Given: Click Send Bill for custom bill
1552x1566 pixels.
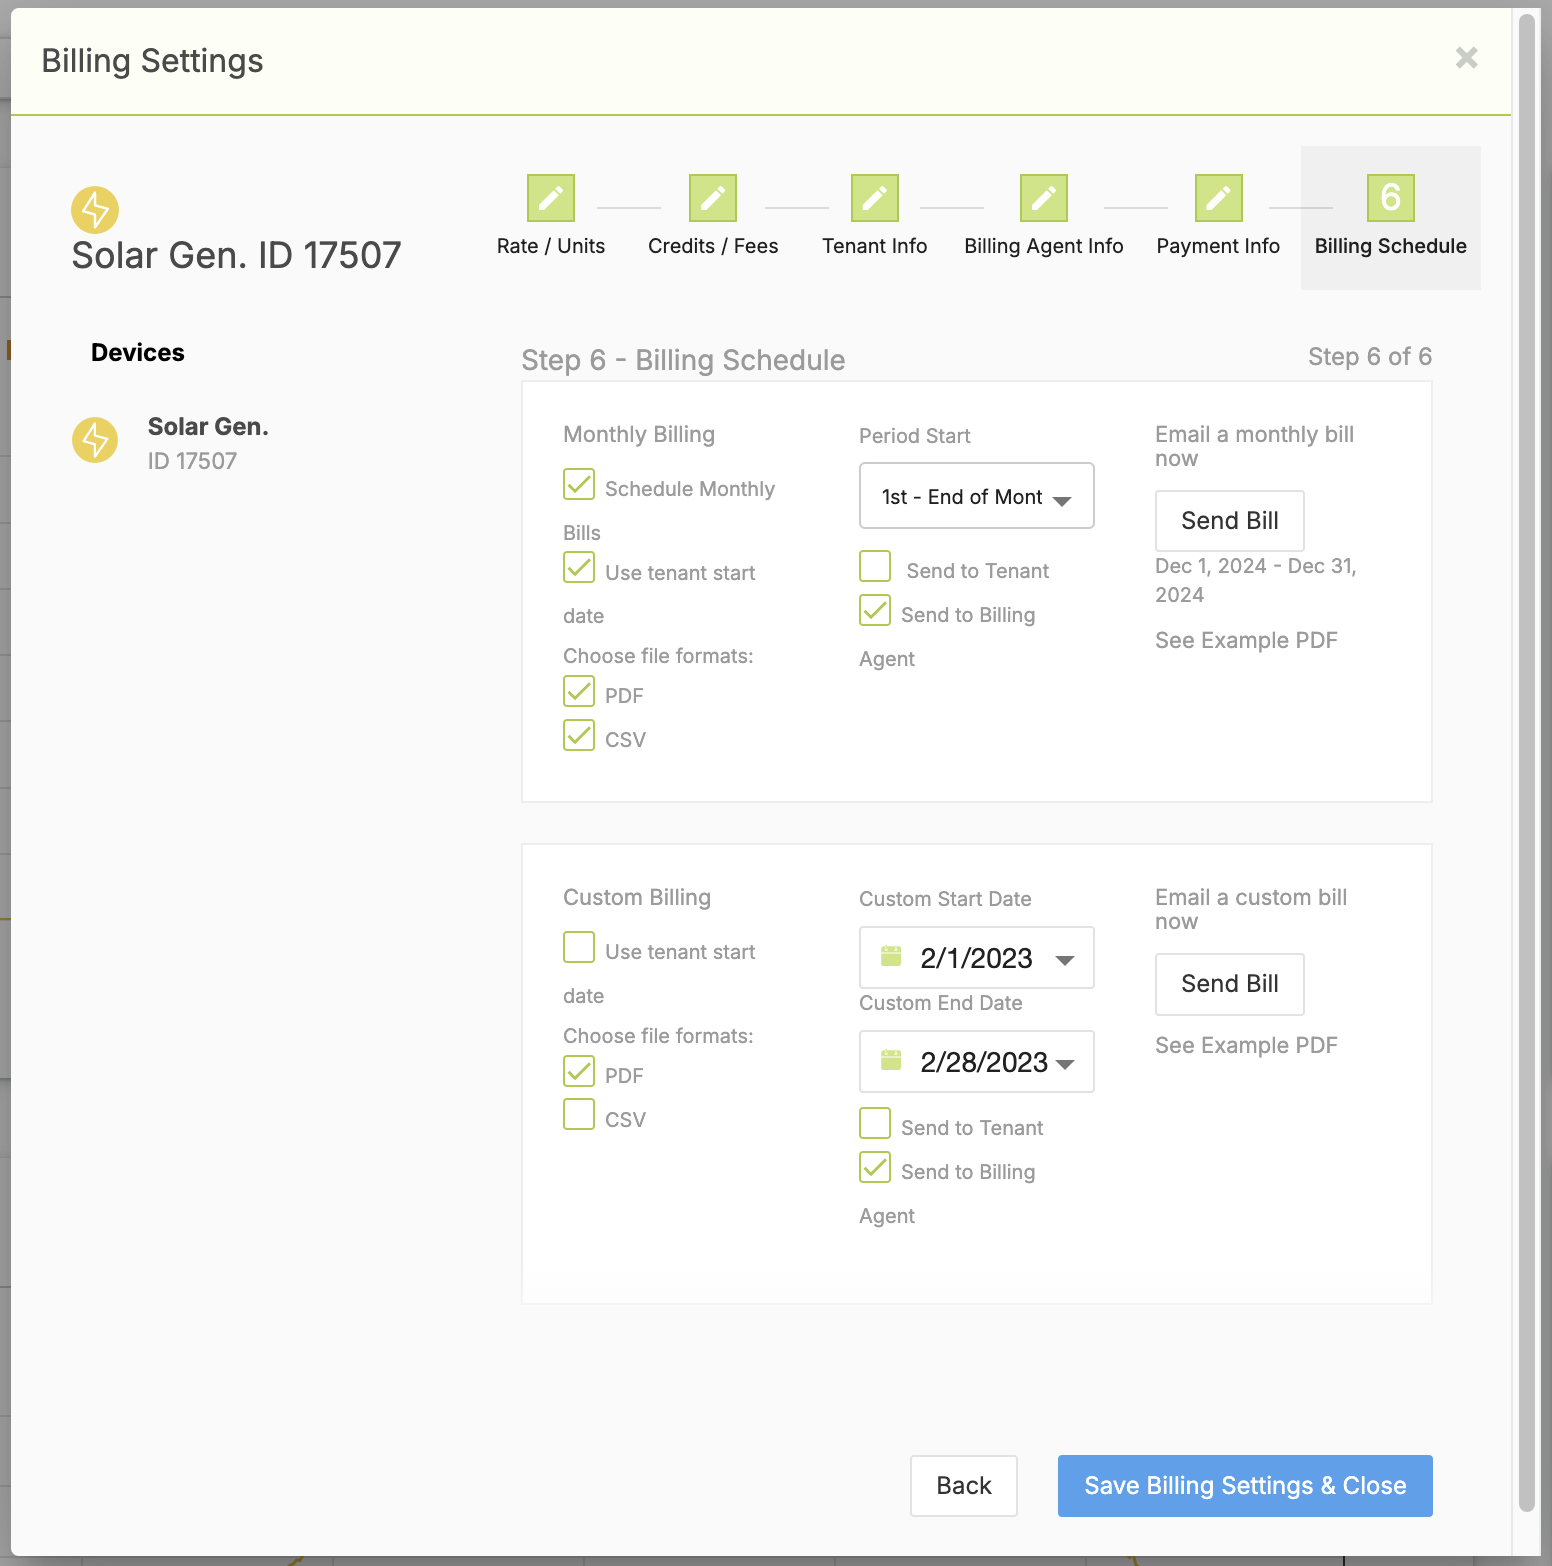Looking at the screenshot, I should pyautogui.click(x=1230, y=984).
